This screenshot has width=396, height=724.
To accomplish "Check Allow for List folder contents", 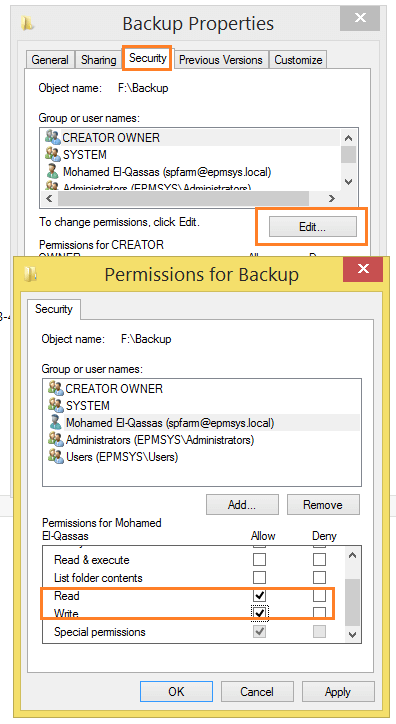I will [x=259, y=578].
